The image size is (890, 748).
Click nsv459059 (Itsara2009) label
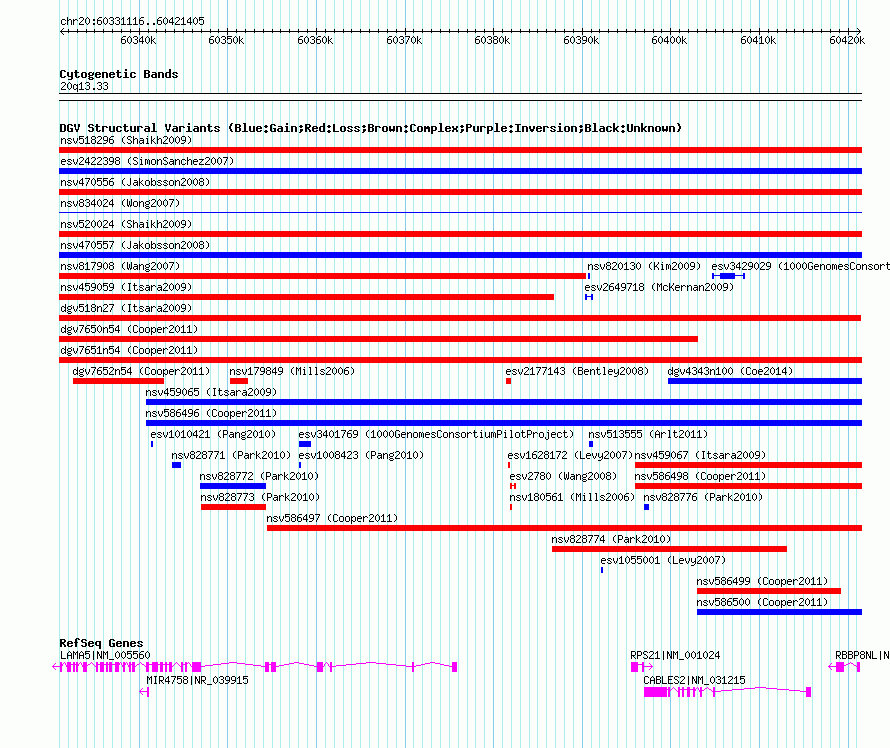pos(126,287)
